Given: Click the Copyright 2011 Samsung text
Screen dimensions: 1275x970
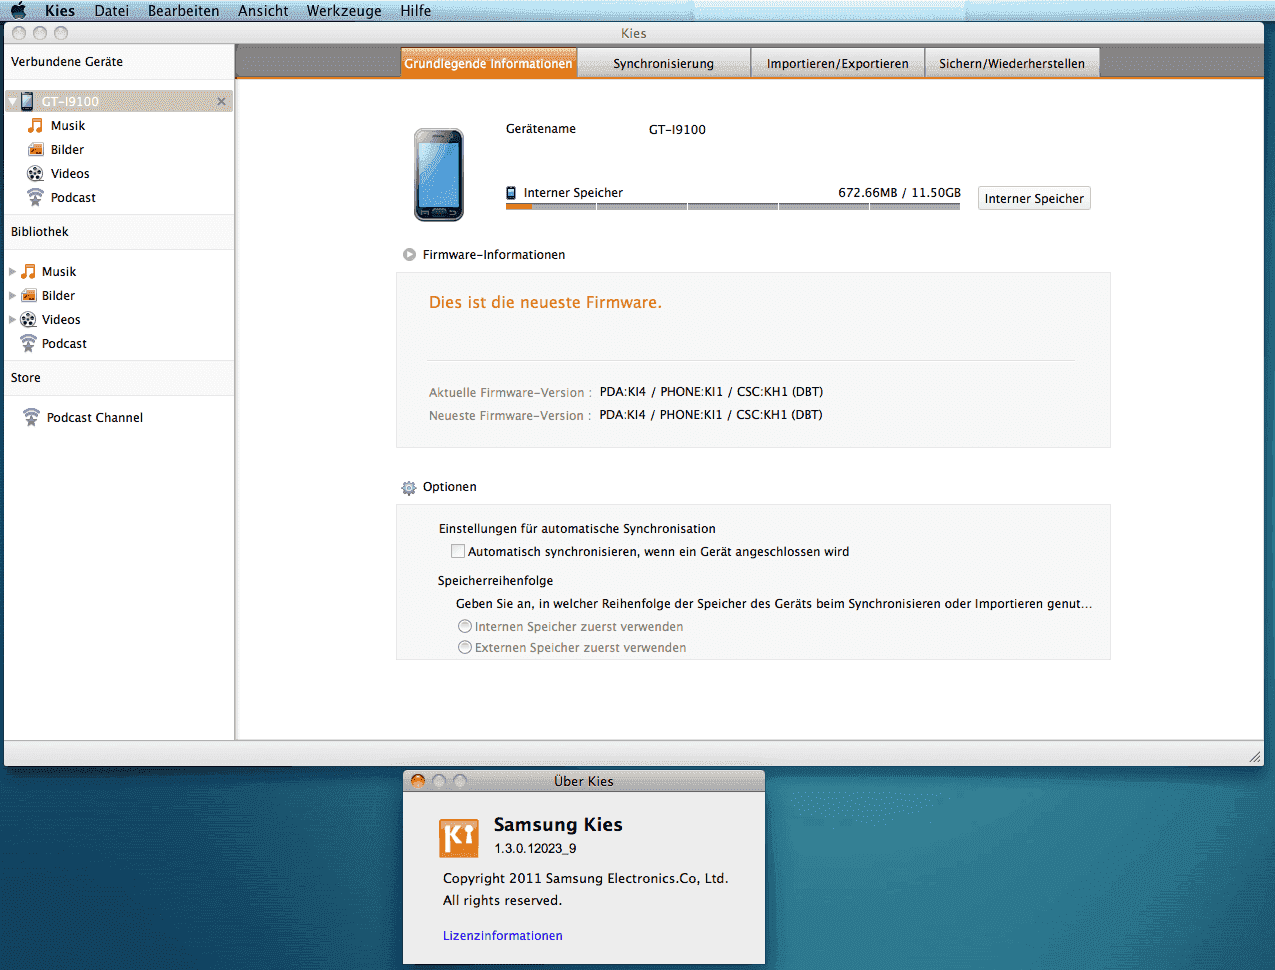Looking at the screenshot, I should click(x=586, y=879).
